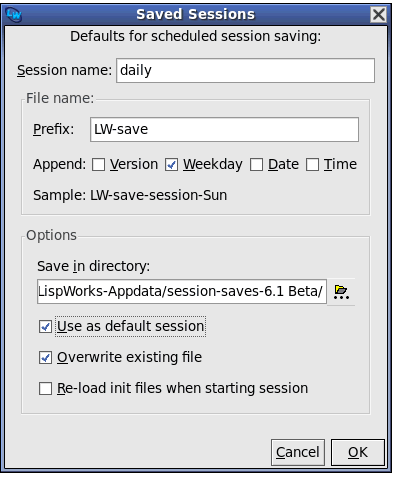Disable Overwrite existing file option
Image resolution: width=397 pixels, height=477 pixels.
pos(45,358)
